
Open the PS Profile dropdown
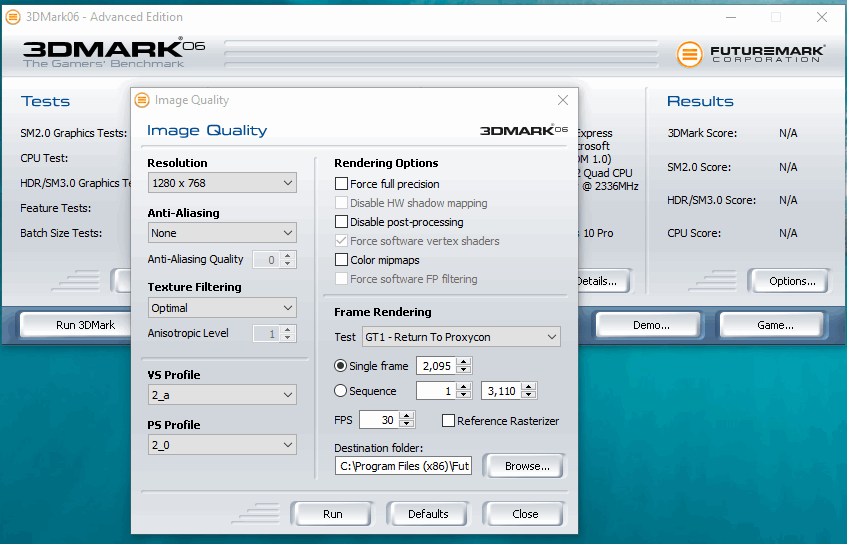coord(222,445)
